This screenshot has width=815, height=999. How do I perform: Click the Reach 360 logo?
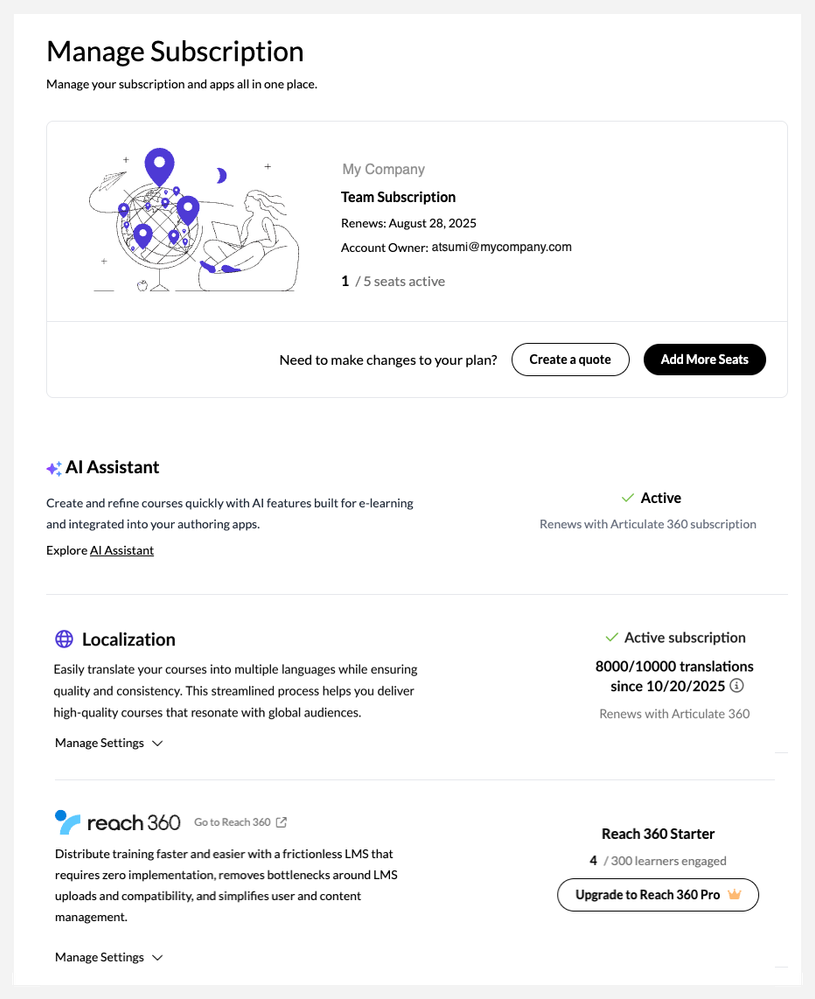pos(118,822)
